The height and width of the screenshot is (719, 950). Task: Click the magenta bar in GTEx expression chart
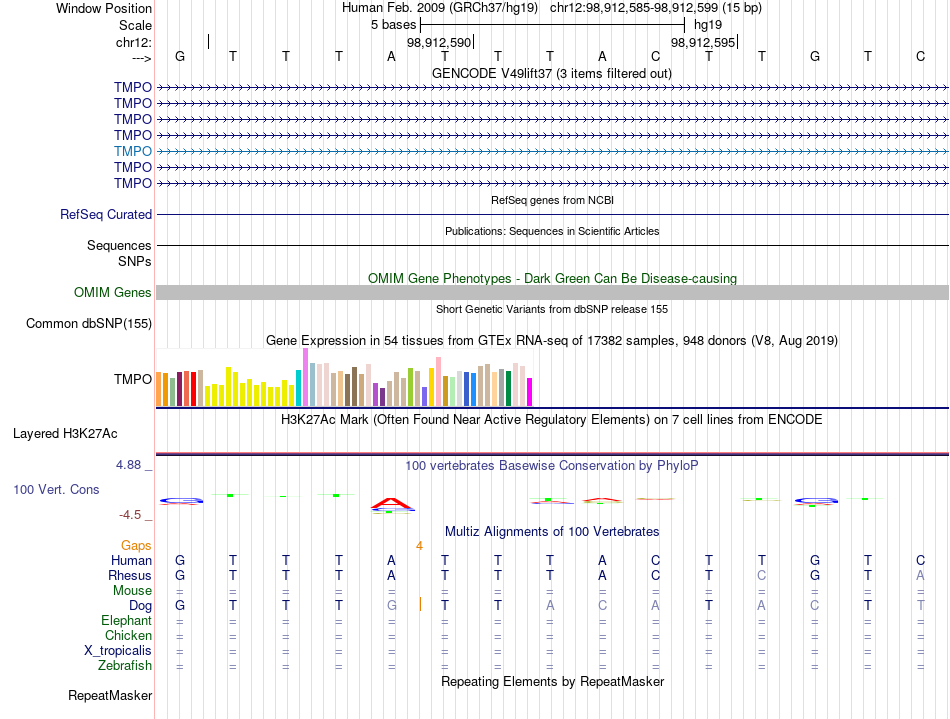point(530,392)
